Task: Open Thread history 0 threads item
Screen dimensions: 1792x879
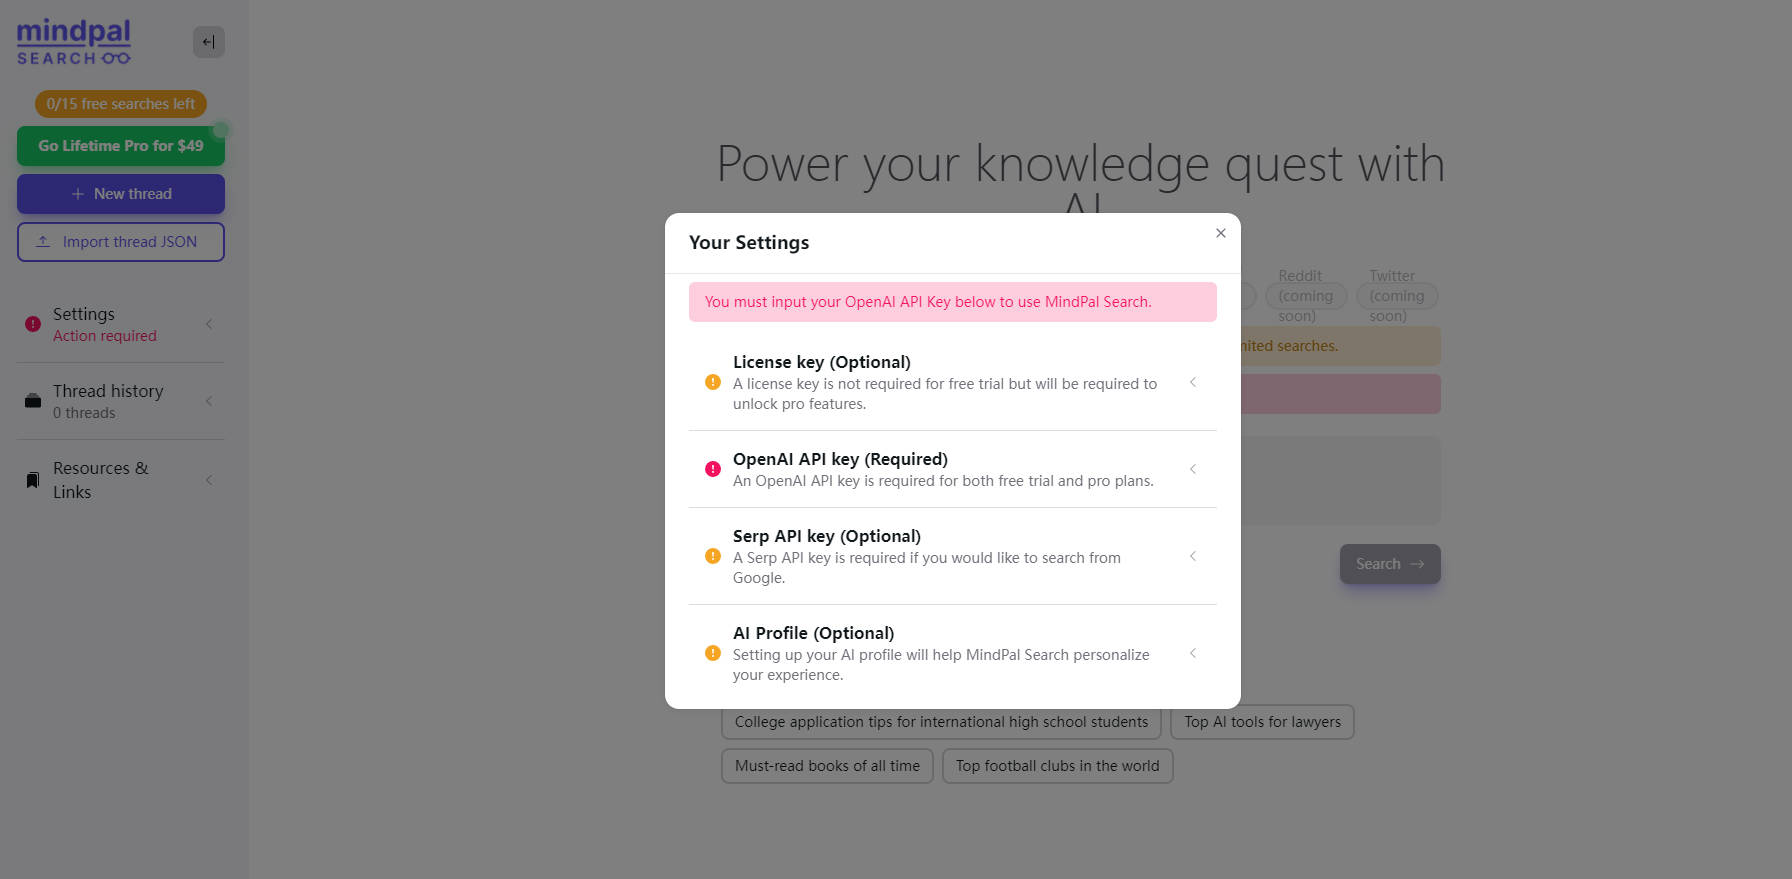Action: point(121,401)
